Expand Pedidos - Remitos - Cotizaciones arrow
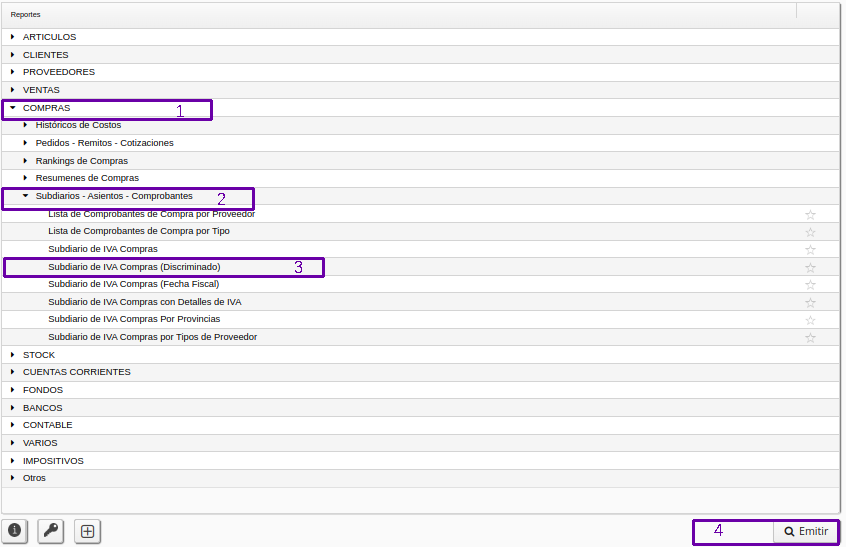 click(x=25, y=142)
